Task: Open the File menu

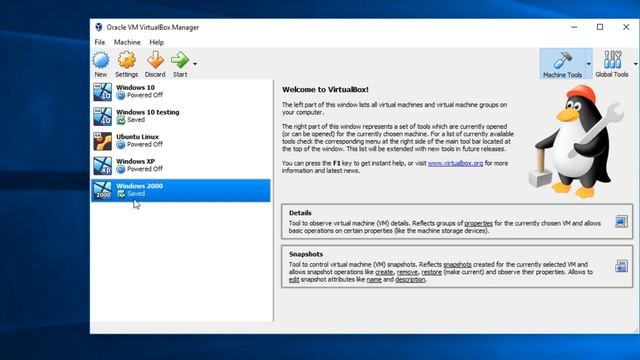Action: point(100,42)
